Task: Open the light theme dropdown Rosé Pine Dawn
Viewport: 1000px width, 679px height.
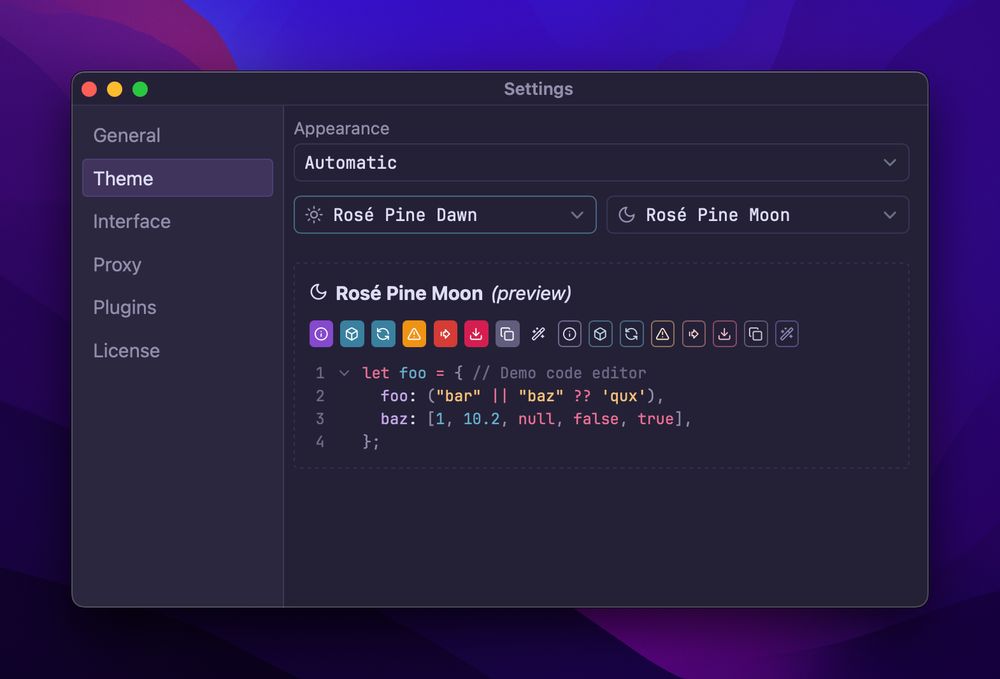Action: 445,215
